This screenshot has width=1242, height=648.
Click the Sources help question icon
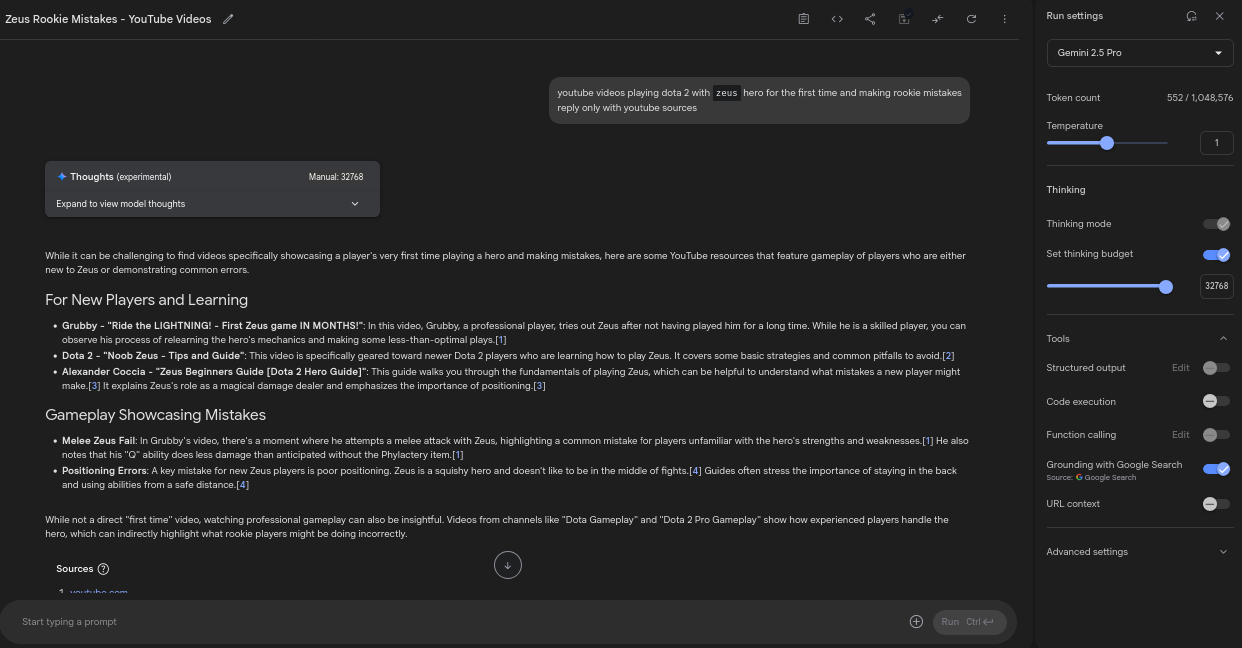(103, 569)
